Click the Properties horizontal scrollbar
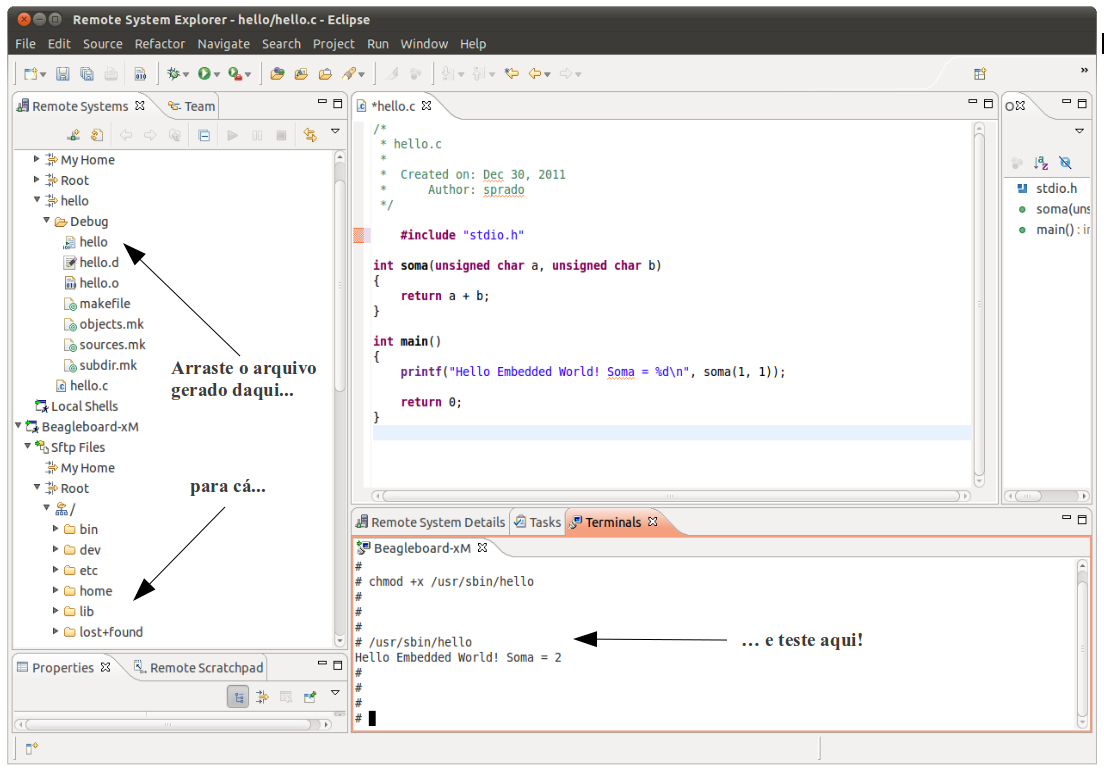 173,724
